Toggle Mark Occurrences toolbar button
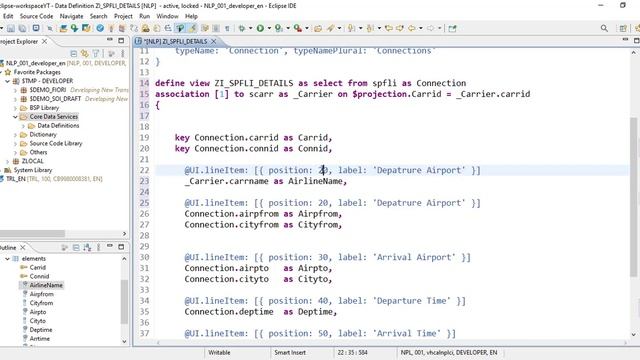Image resolution: width=640 pixels, height=360 pixels. (x=193, y=28)
